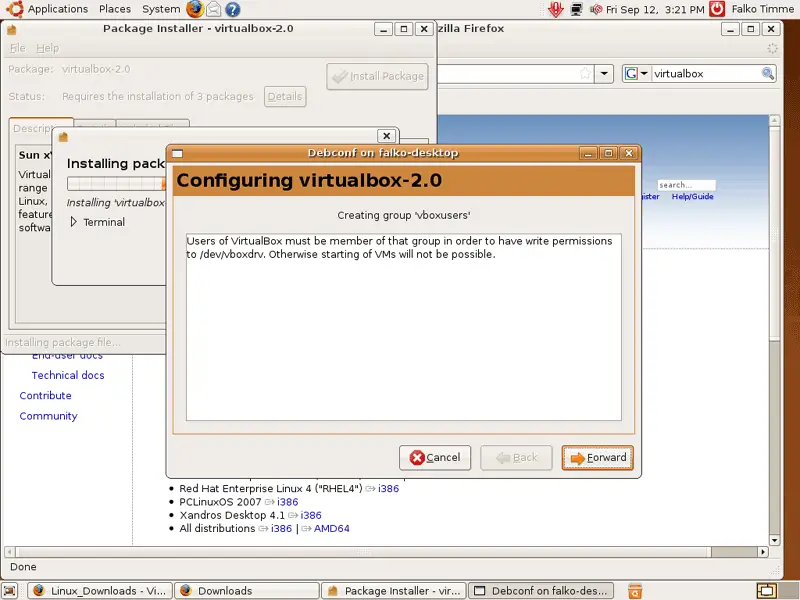Open the mail launcher in the top panel
This screenshot has height=600, width=800.
(x=214, y=9)
